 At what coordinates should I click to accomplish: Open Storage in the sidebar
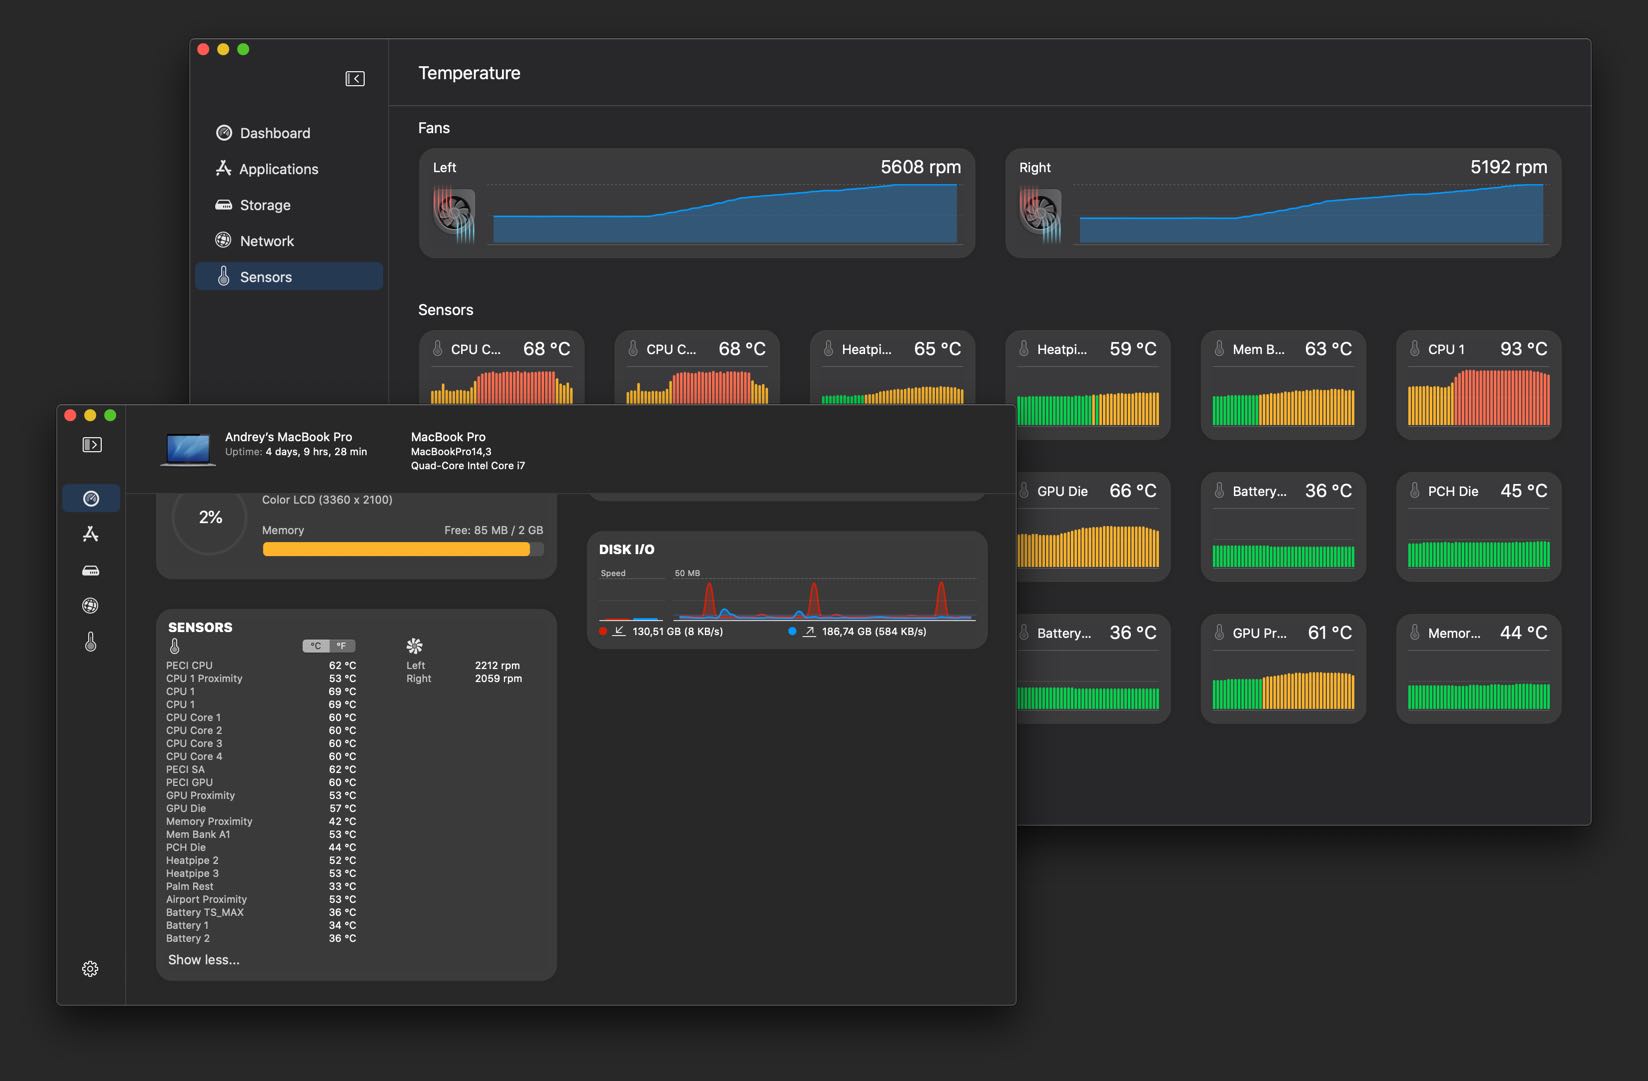click(265, 205)
